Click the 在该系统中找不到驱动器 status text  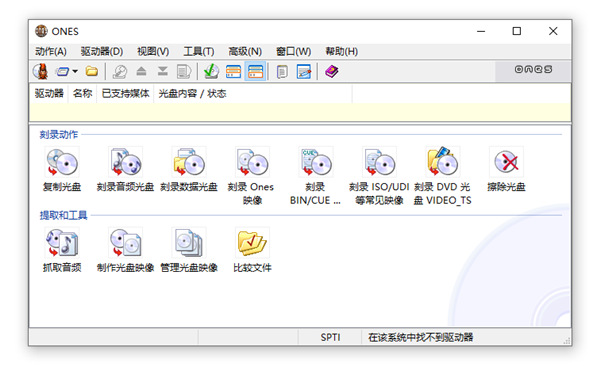pyautogui.click(x=421, y=337)
